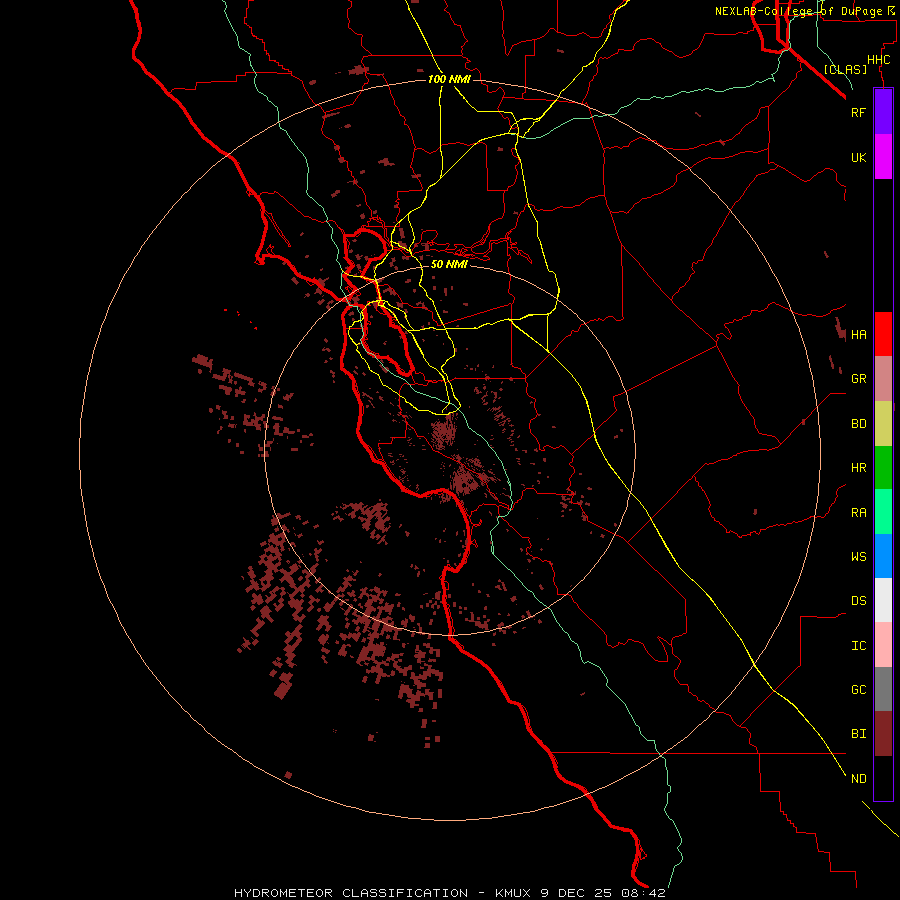The width and height of the screenshot is (900, 900).
Task: Click the BI legend label
Action: (858, 734)
